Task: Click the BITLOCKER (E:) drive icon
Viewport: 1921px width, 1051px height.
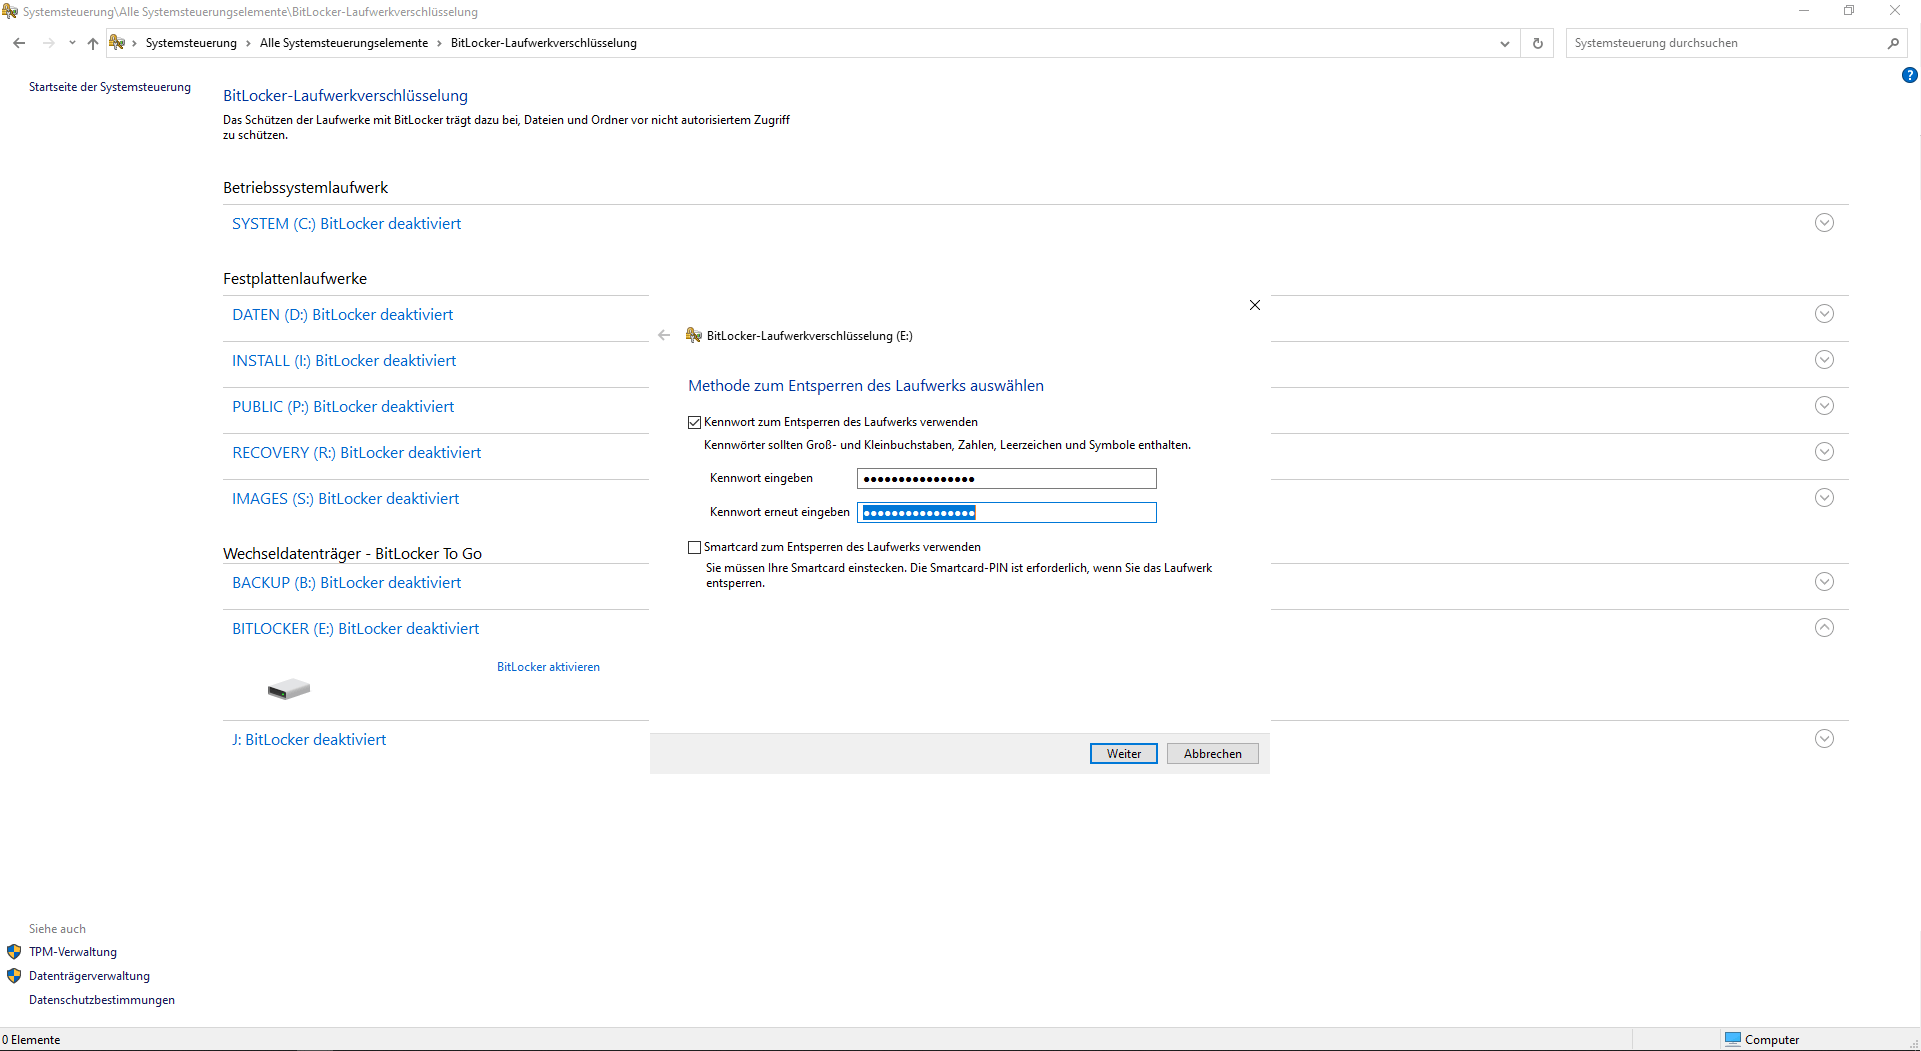Action: click(x=289, y=689)
